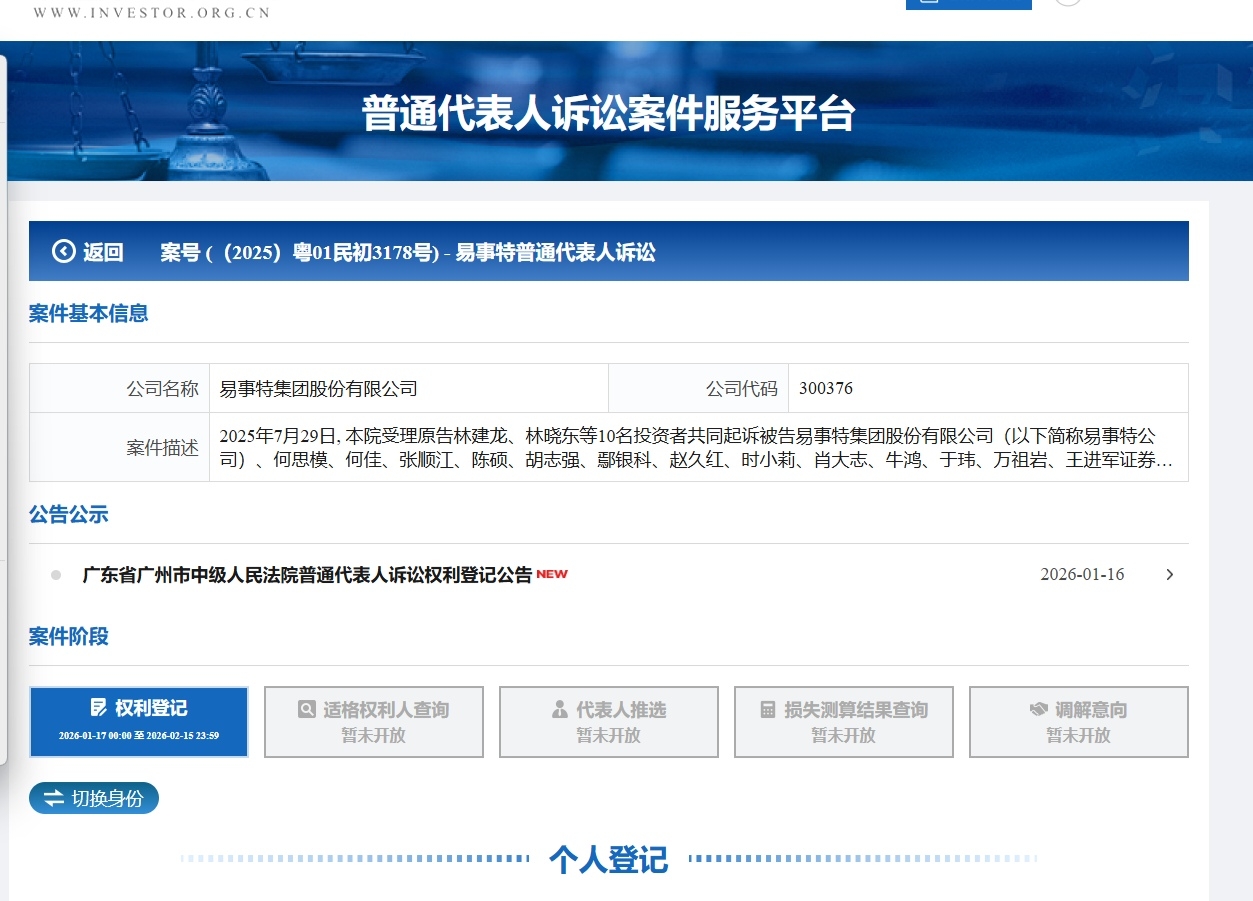Click the pencil icon on 权利登记
The image size is (1253, 901).
[98, 708]
